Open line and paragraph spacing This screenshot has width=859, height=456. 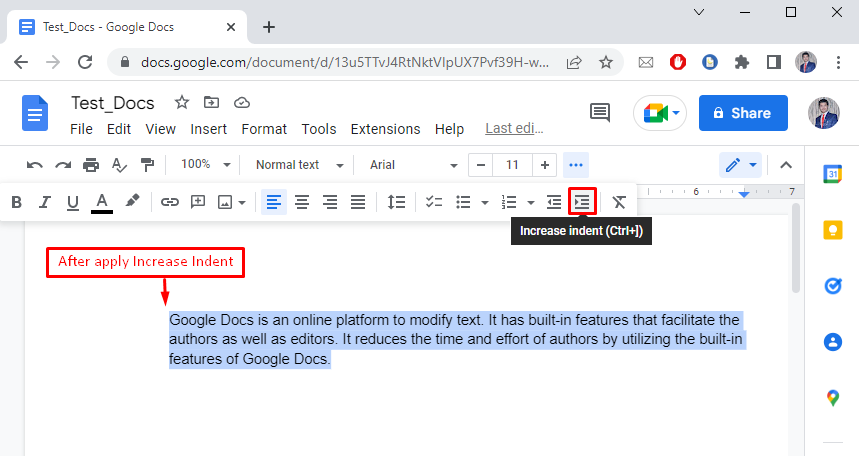point(396,202)
